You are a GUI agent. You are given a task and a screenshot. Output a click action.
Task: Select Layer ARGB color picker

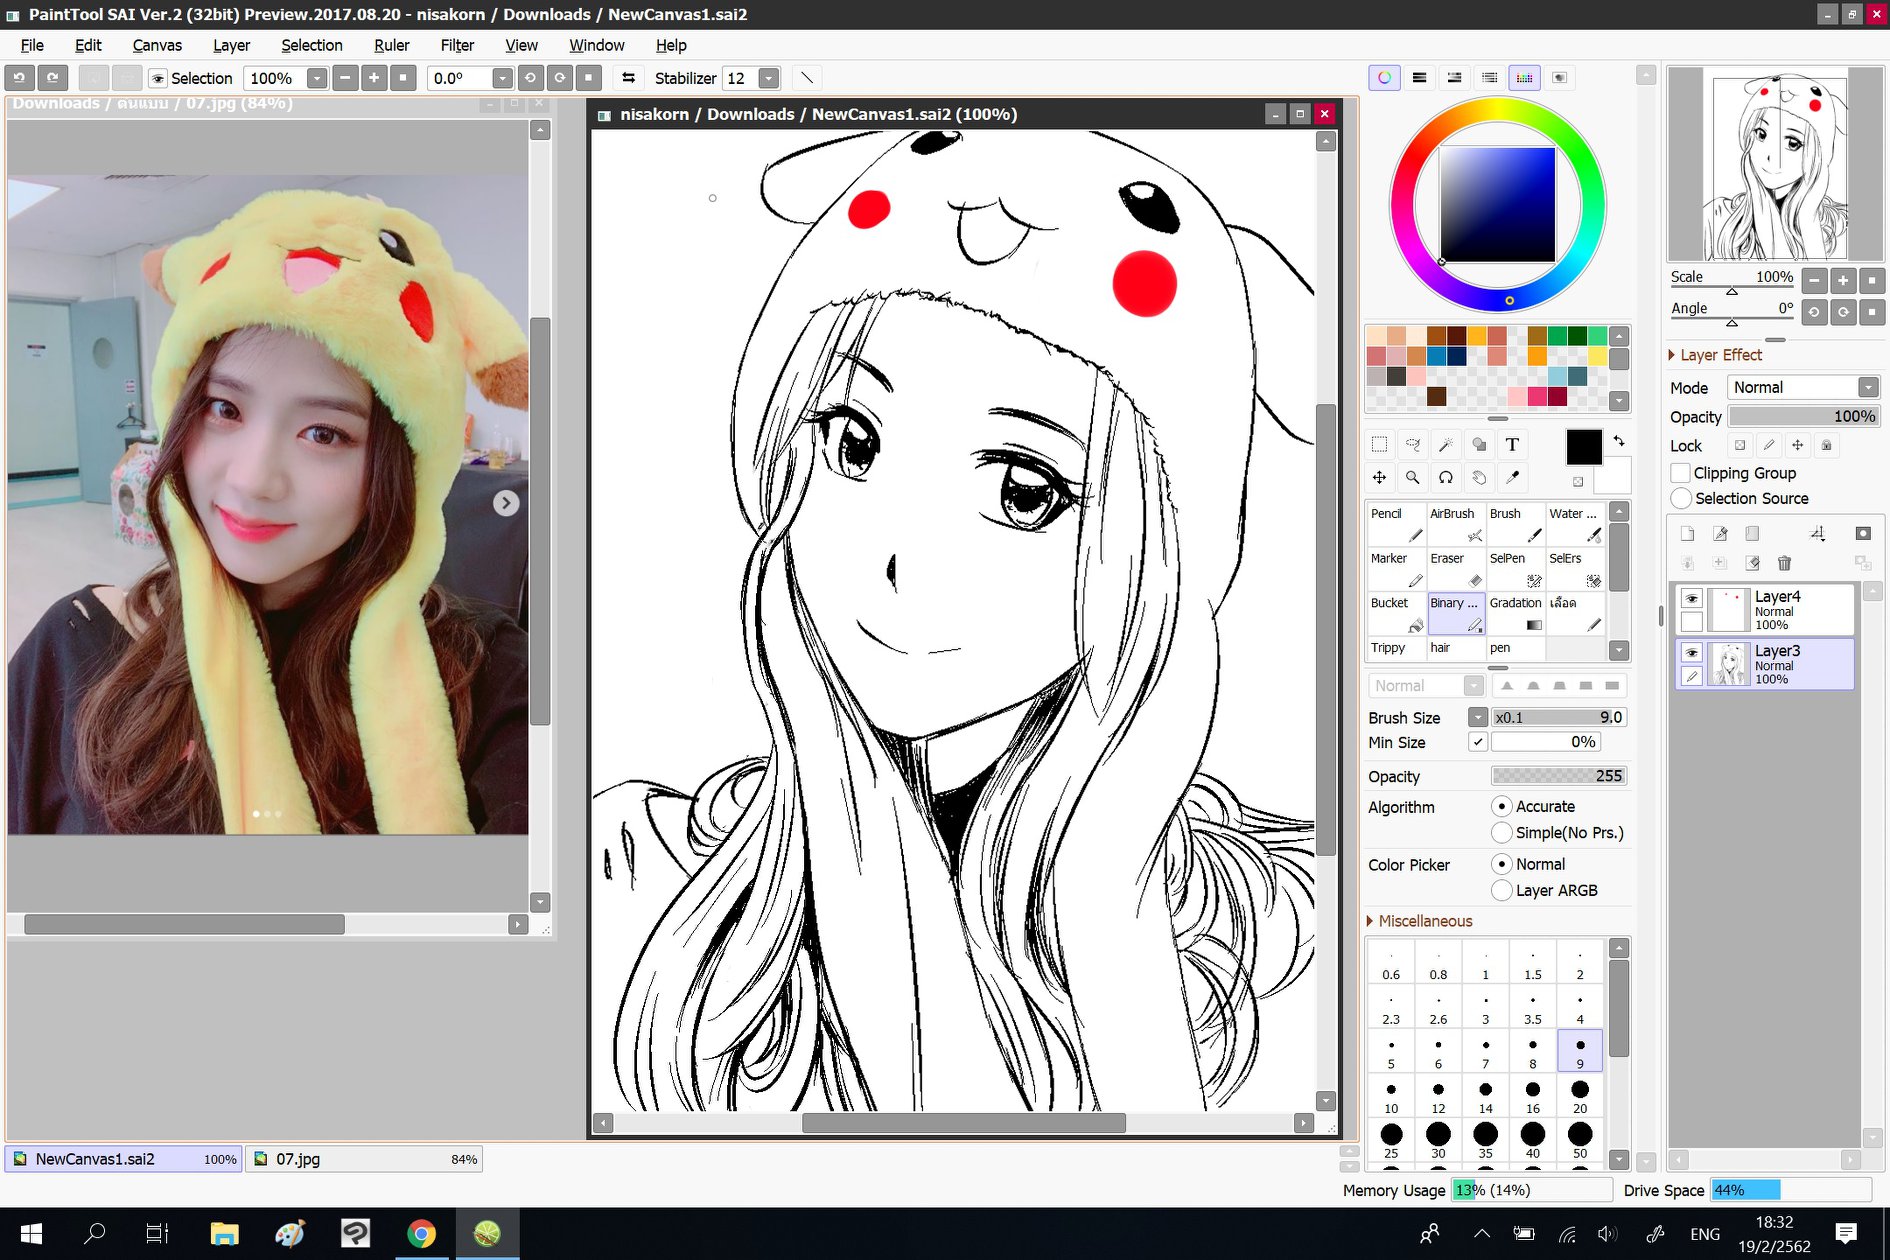point(1501,890)
